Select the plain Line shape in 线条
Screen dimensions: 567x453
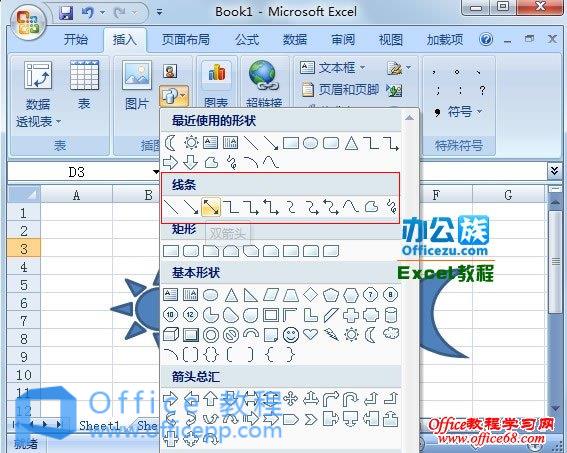pos(170,207)
